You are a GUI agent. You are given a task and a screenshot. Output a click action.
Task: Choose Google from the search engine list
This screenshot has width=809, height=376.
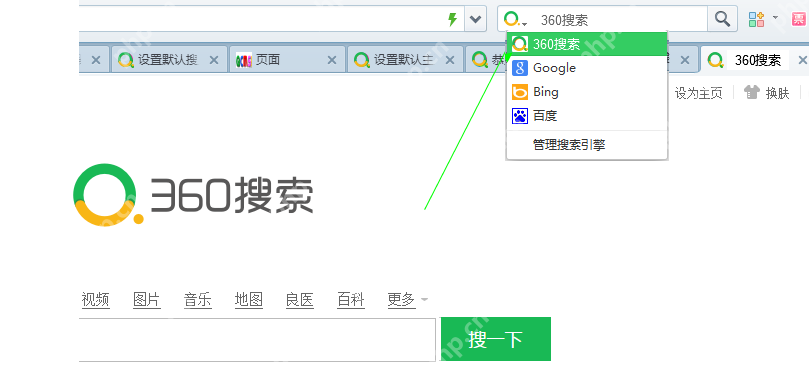point(587,68)
